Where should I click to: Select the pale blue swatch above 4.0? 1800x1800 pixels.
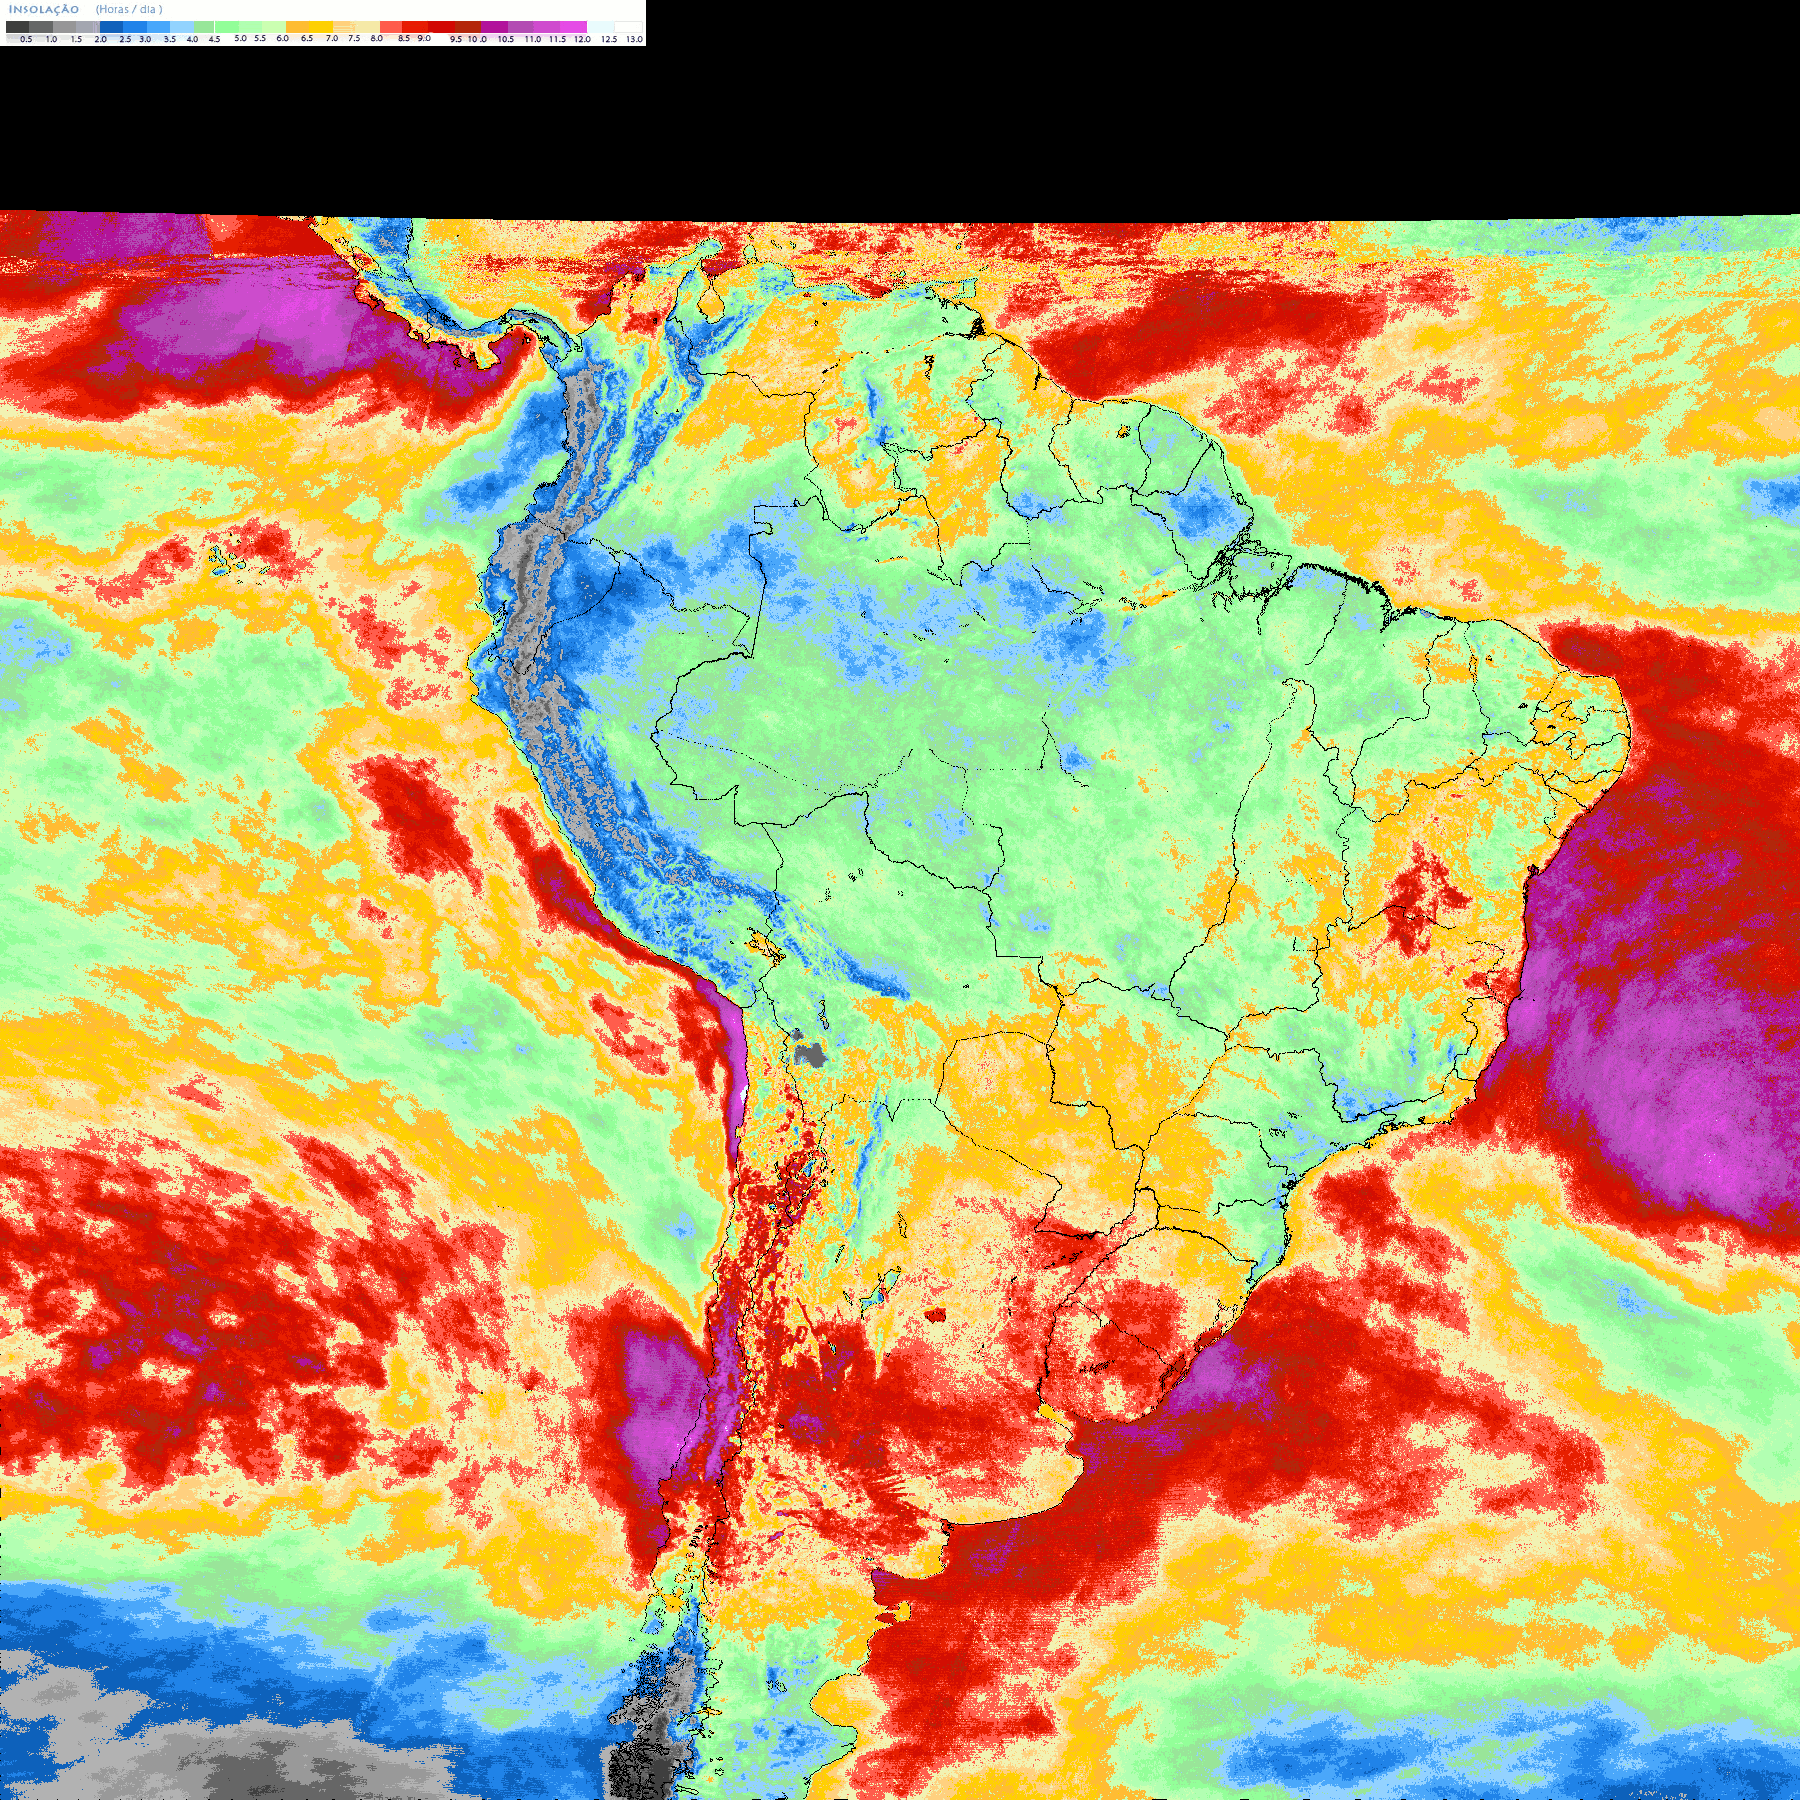click(x=182, y=27)
